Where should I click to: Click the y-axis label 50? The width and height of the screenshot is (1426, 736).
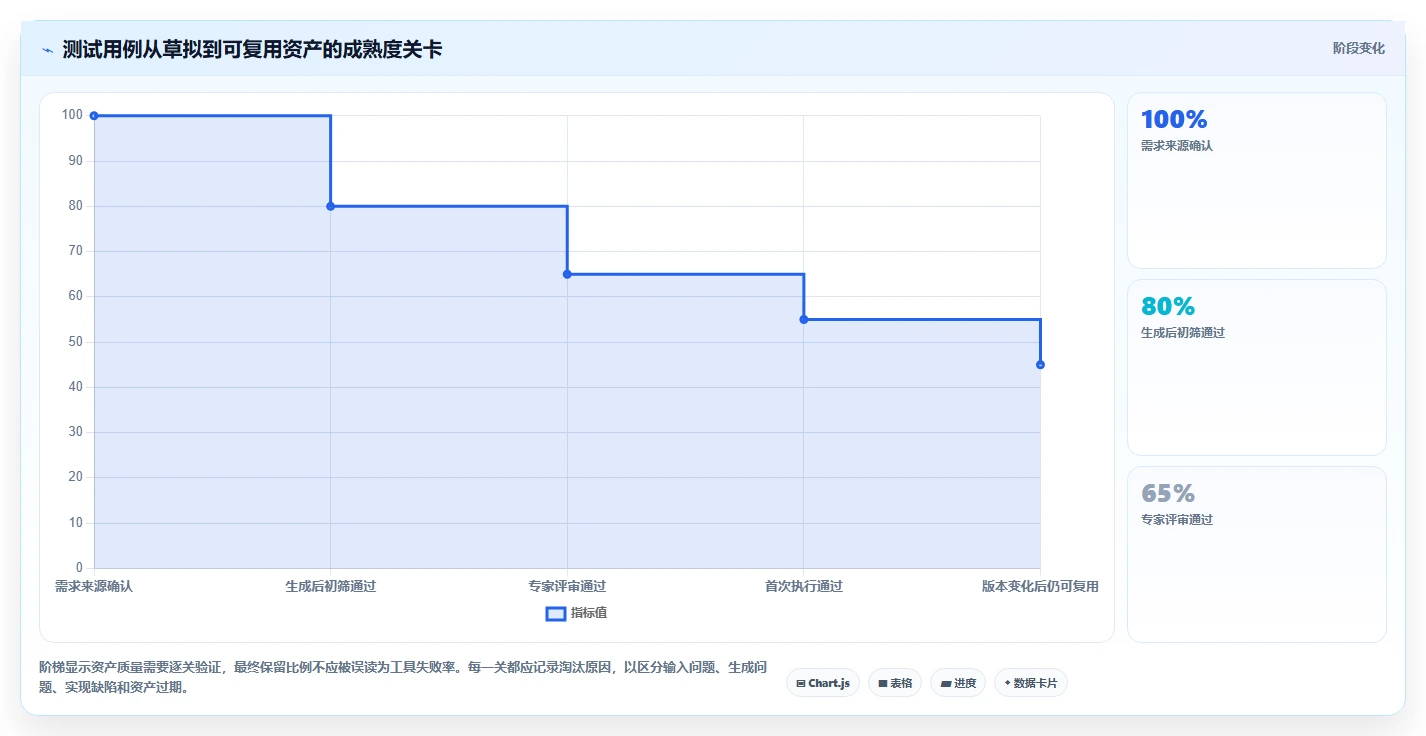pyautogui.click(x=75, y=342)
